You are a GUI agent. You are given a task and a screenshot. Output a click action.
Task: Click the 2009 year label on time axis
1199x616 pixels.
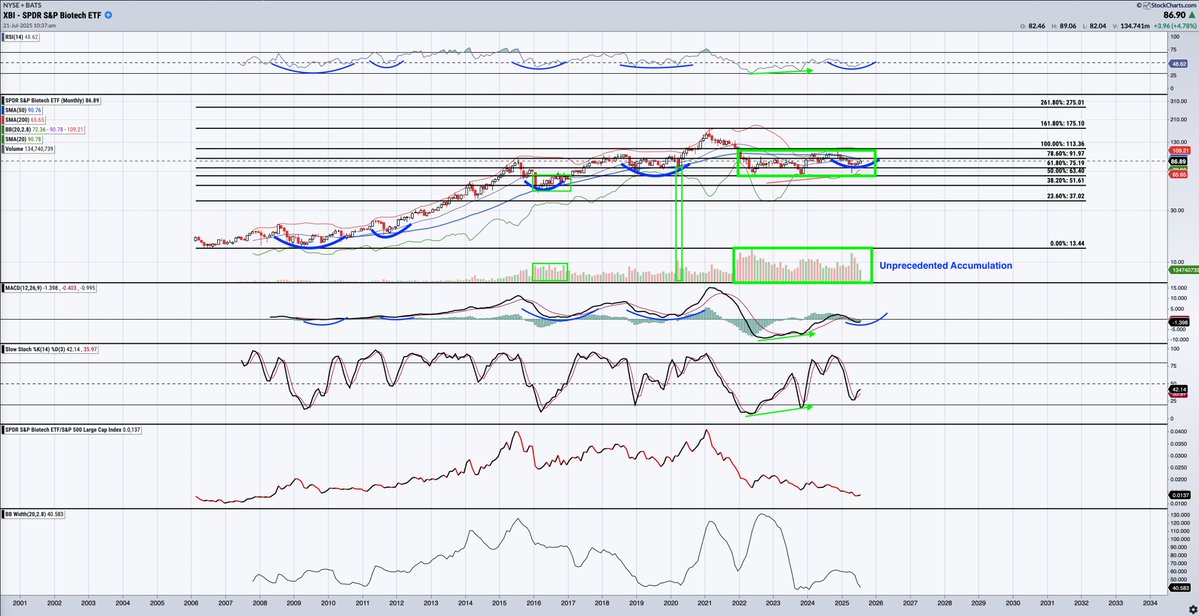tap(294, 604)
